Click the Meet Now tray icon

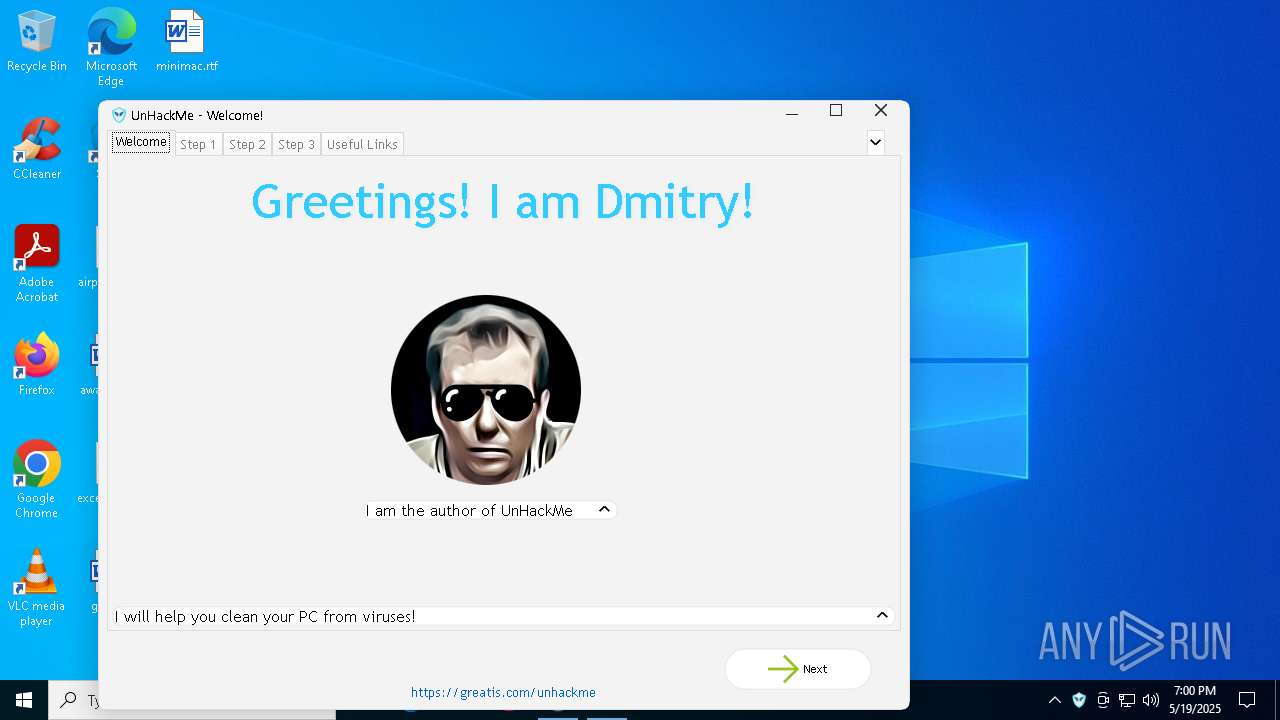pyautogui.click(x=1103, y=700)
